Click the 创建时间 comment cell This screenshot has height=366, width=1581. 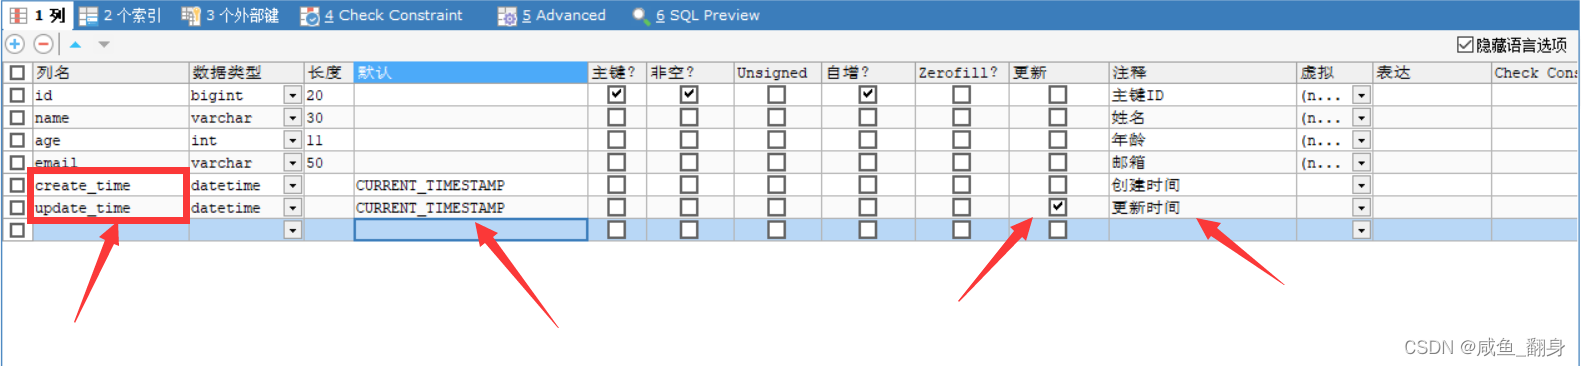[x=1203, y=185]
